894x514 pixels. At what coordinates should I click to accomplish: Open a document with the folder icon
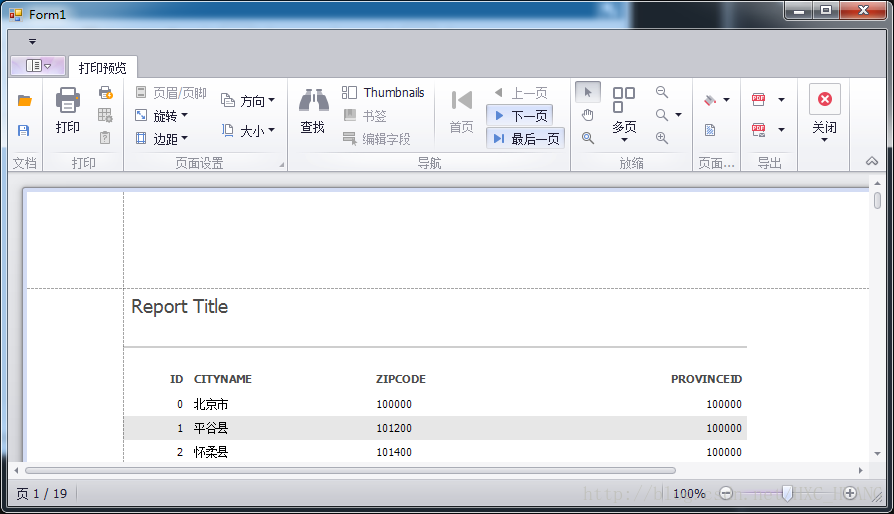[x=24, y=101]
